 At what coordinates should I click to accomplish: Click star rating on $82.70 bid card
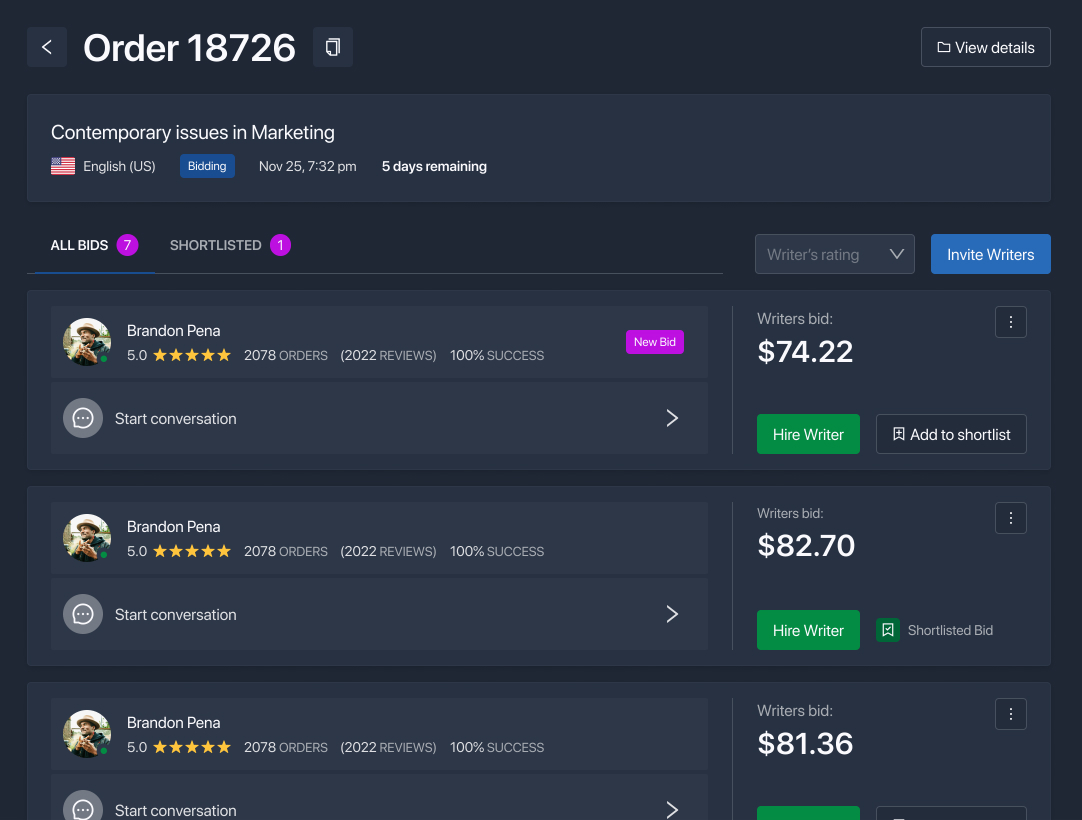(192, 551)
